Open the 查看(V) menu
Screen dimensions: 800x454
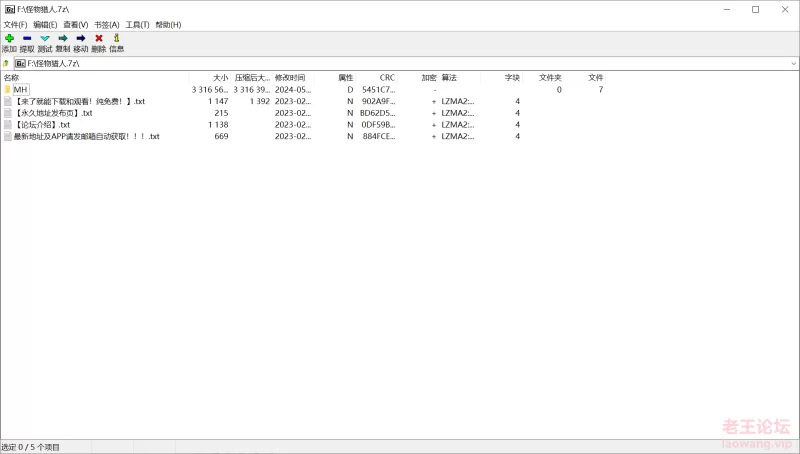point(76,24)
